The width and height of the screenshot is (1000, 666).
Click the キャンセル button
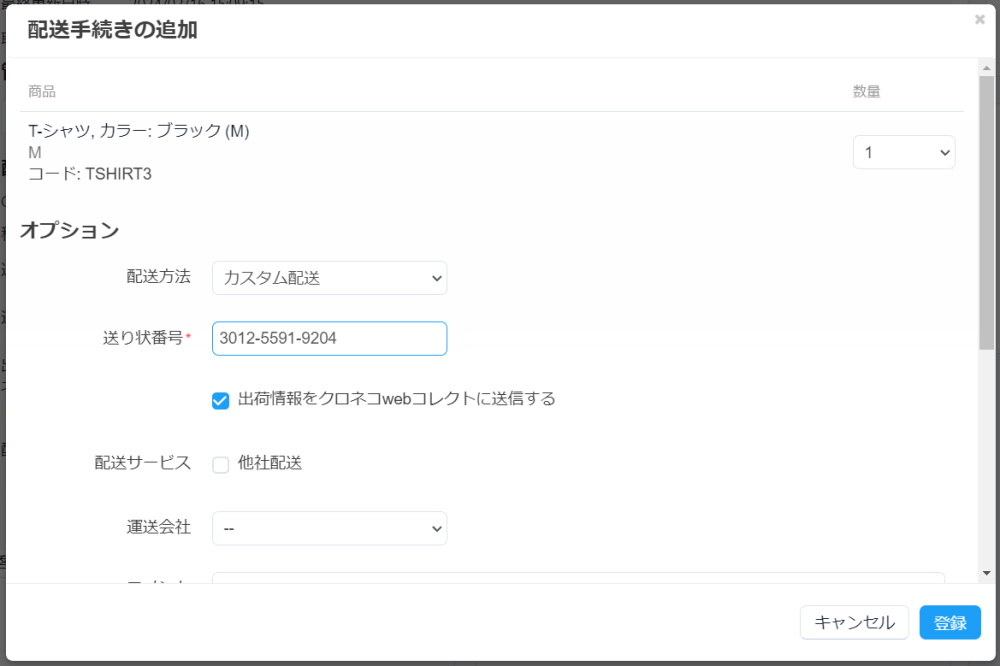click(x=854, y=622)
